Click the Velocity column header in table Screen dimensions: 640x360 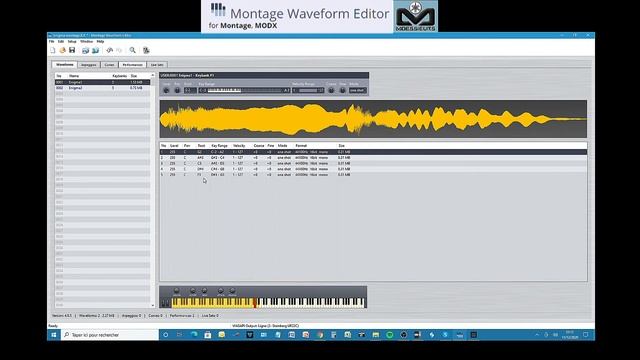239,146
